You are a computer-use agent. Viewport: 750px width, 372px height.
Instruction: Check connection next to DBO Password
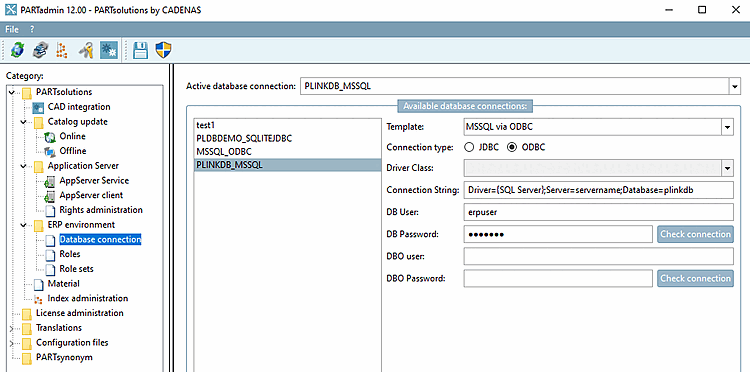tap(695, 278)
